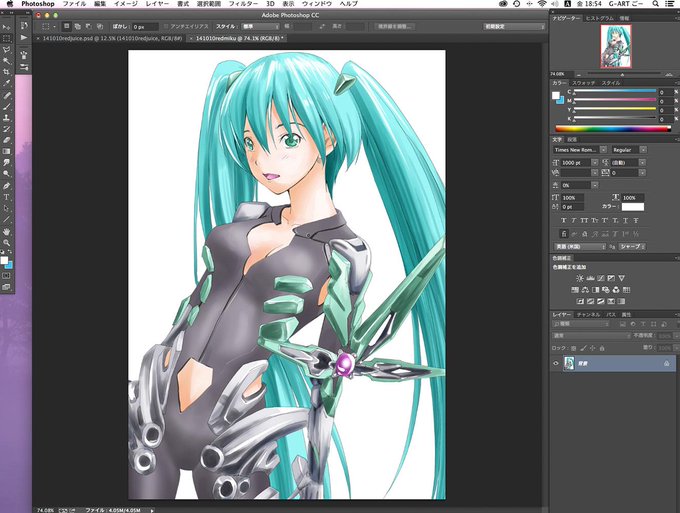Add a Brightness/Contrast adjustment
The width and height of the screenshot is (680, 513).
tap(580, 278)
